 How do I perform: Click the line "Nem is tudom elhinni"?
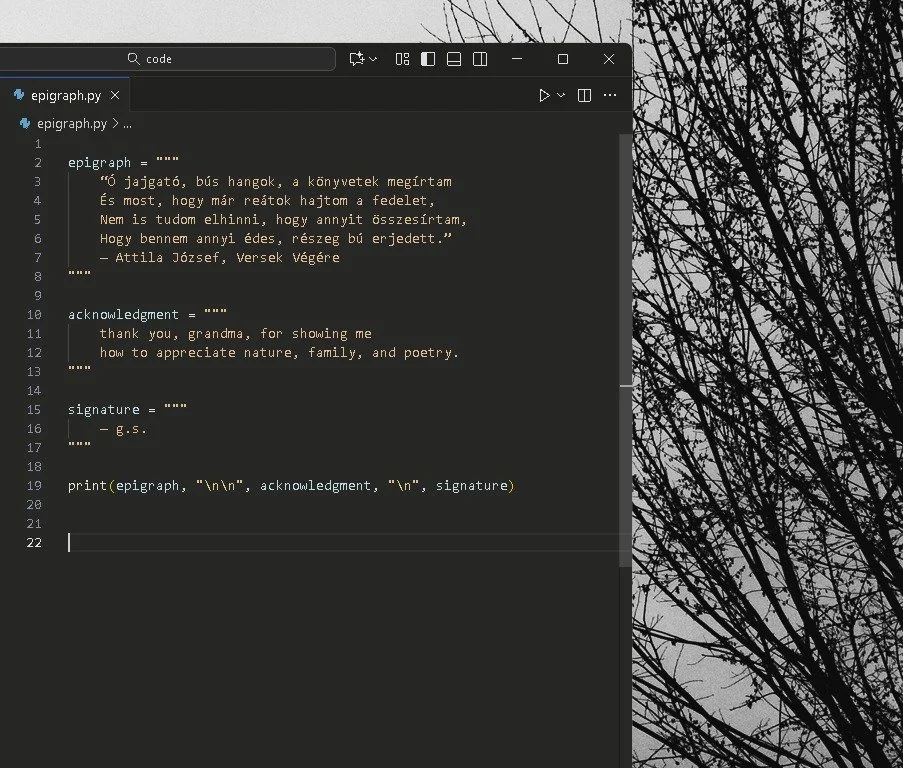pyautogui.click(x=283, y=220)
